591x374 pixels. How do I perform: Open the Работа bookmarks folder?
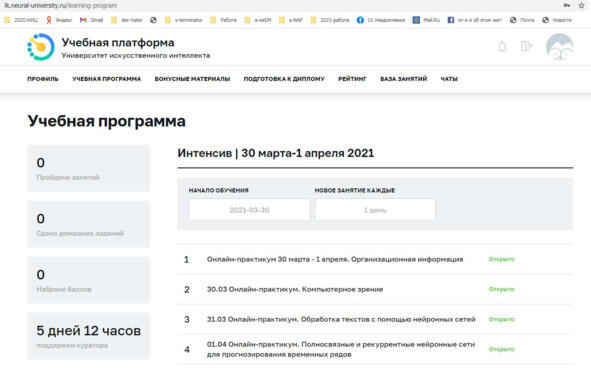point(224,20)
